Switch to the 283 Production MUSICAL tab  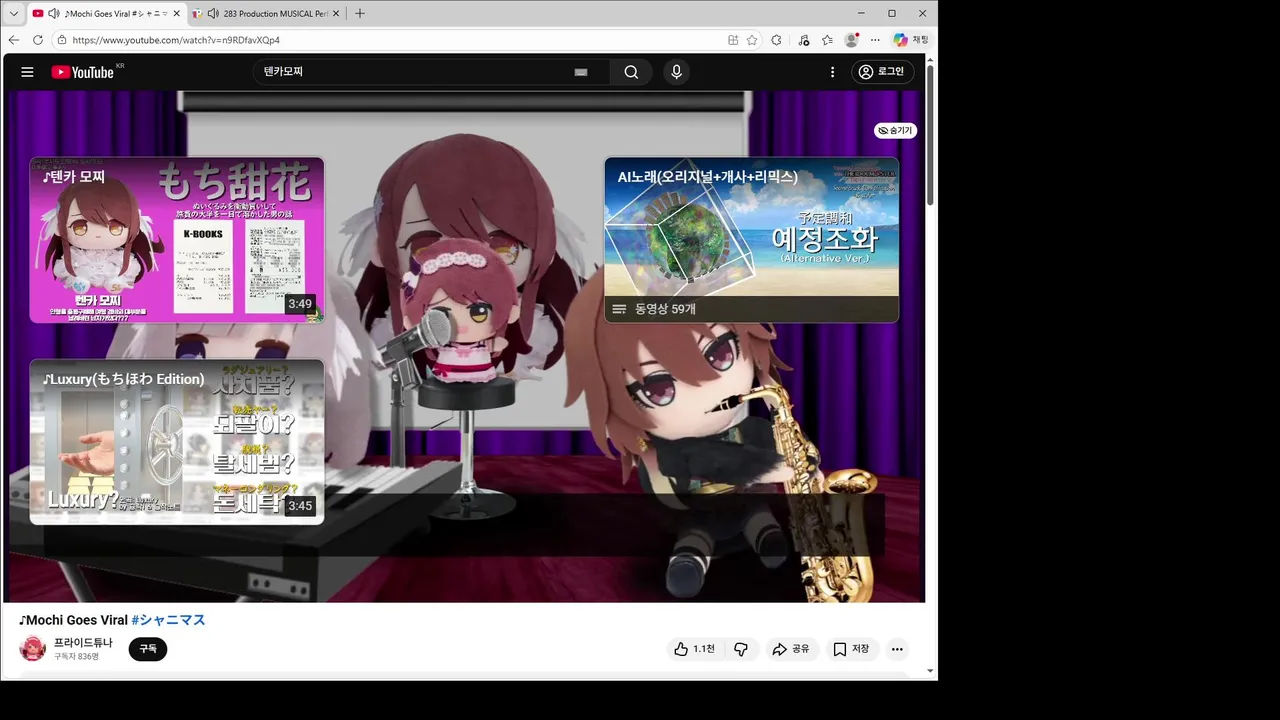(266, 13)
